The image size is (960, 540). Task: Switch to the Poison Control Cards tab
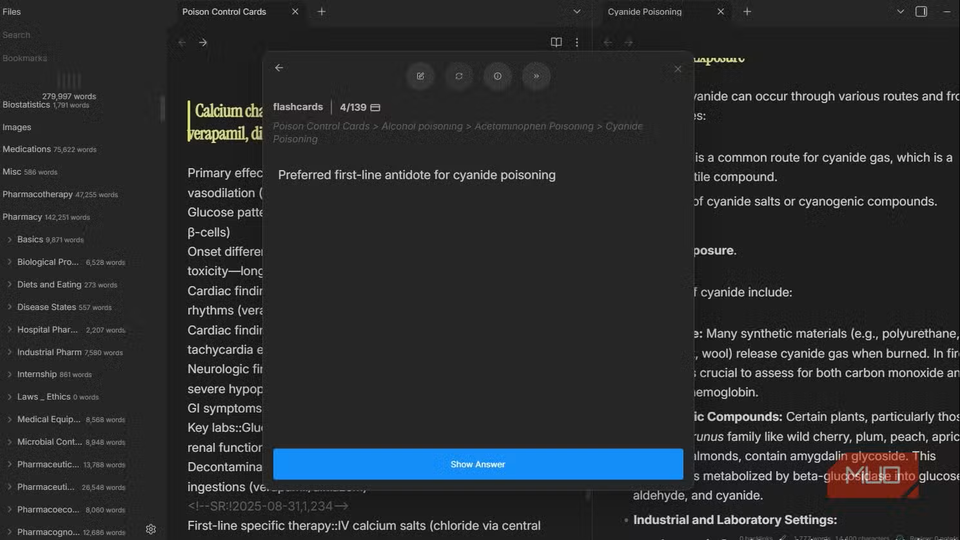[x=225, y=12]
